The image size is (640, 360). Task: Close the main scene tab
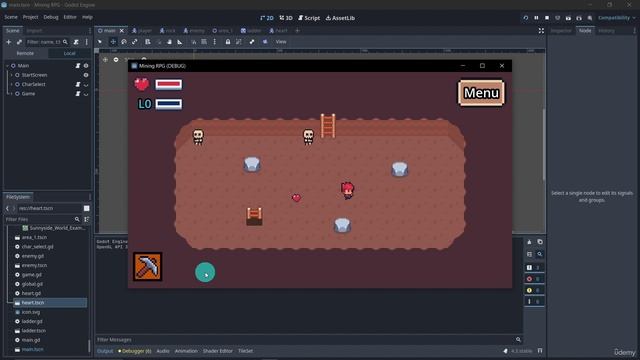coord(122,31)
